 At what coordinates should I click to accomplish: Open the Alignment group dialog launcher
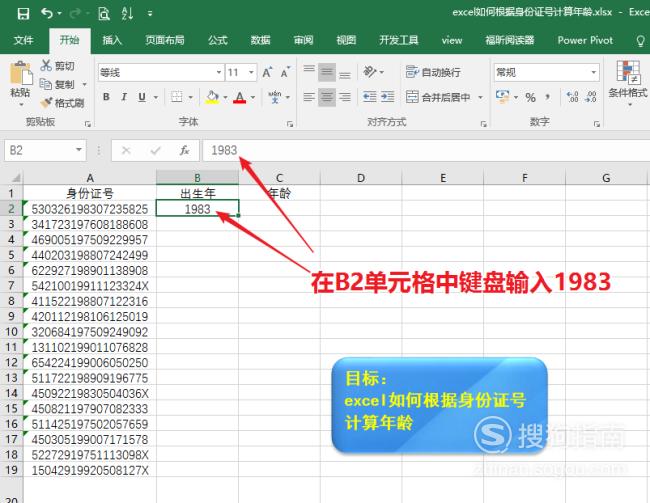point(483,124)
